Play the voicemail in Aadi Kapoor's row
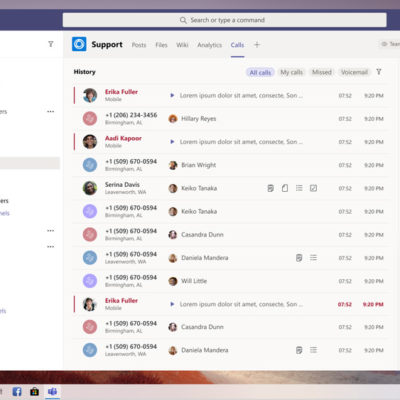This screenshot has height=400, width=400. [172, 142]
